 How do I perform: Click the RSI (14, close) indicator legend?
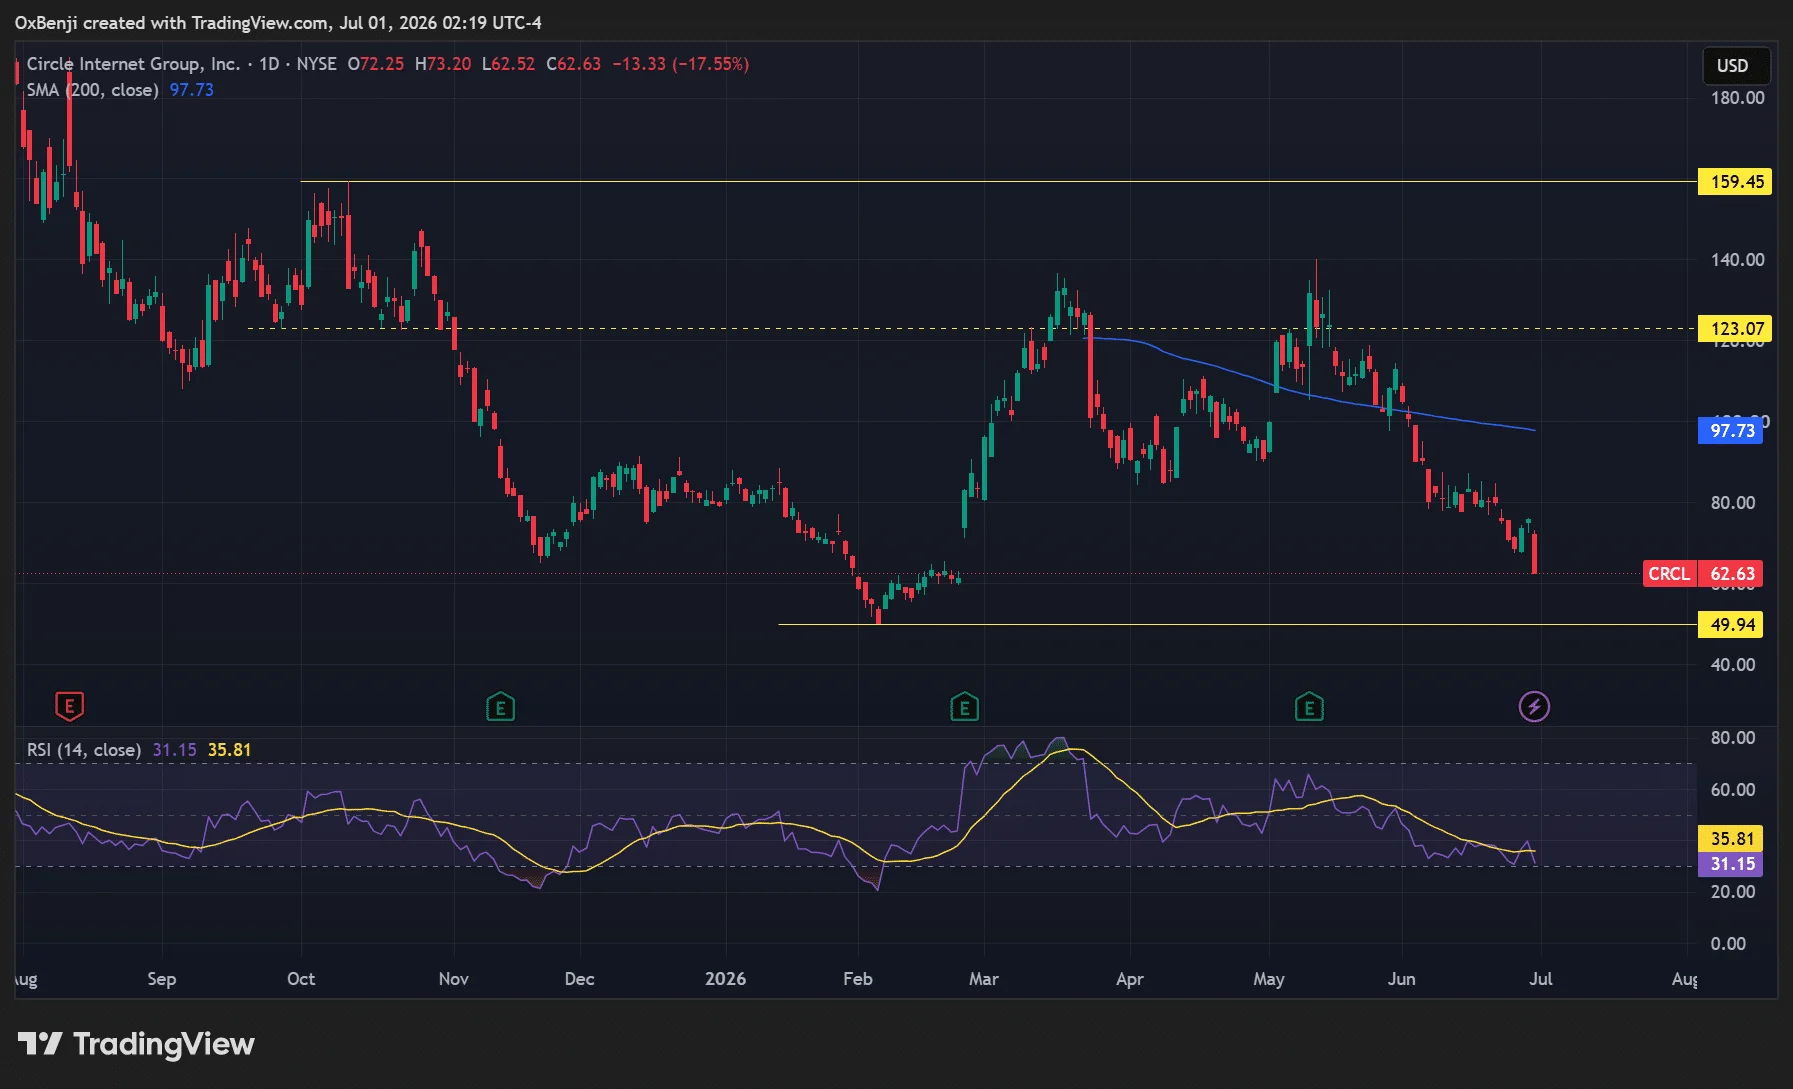(84, 750)
